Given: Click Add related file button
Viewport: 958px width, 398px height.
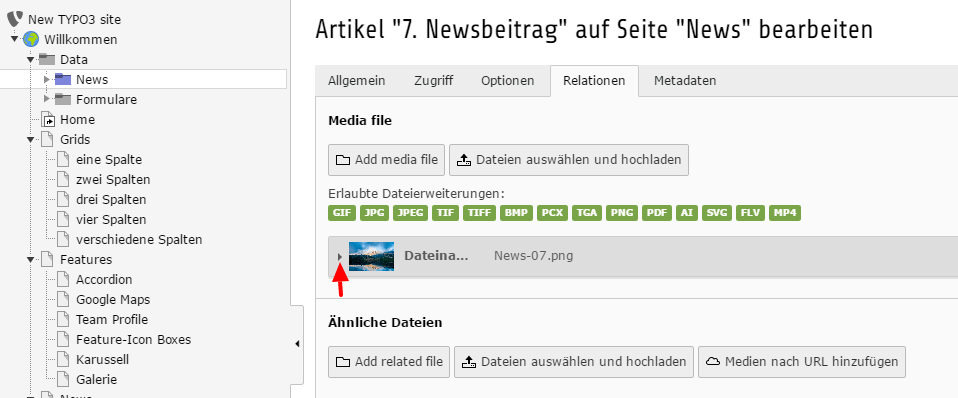Looking at the screenshot, I should (389, 362).
